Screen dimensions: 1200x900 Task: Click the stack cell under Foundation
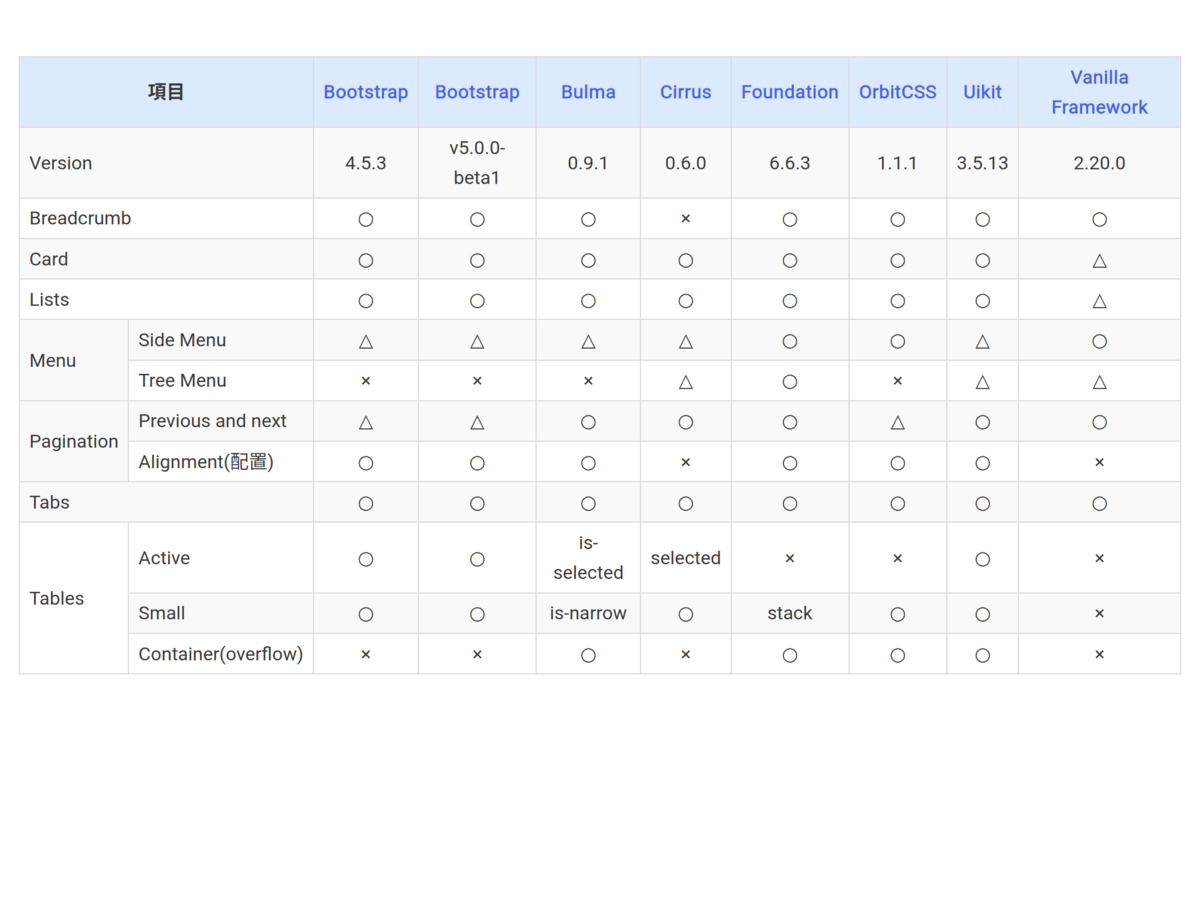(x=790, y=613)
